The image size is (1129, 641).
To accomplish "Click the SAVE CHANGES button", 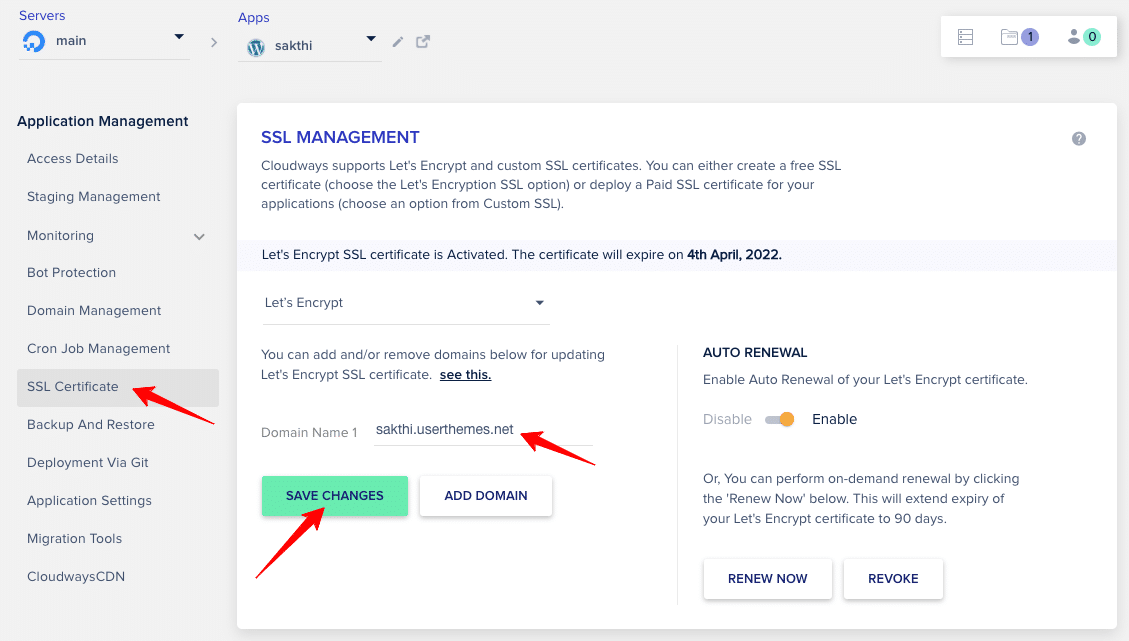I will [334, 495].
